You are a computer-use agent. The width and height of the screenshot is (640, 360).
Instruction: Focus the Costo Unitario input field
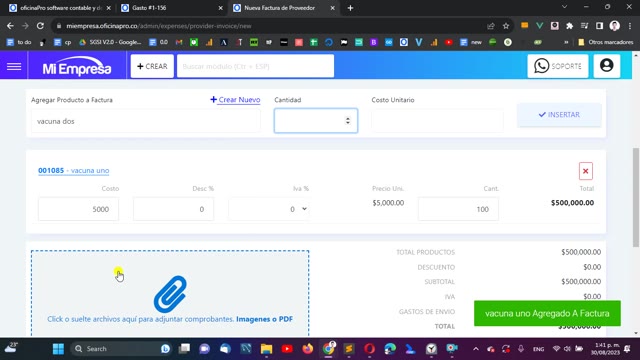click(x=437, y=121)
